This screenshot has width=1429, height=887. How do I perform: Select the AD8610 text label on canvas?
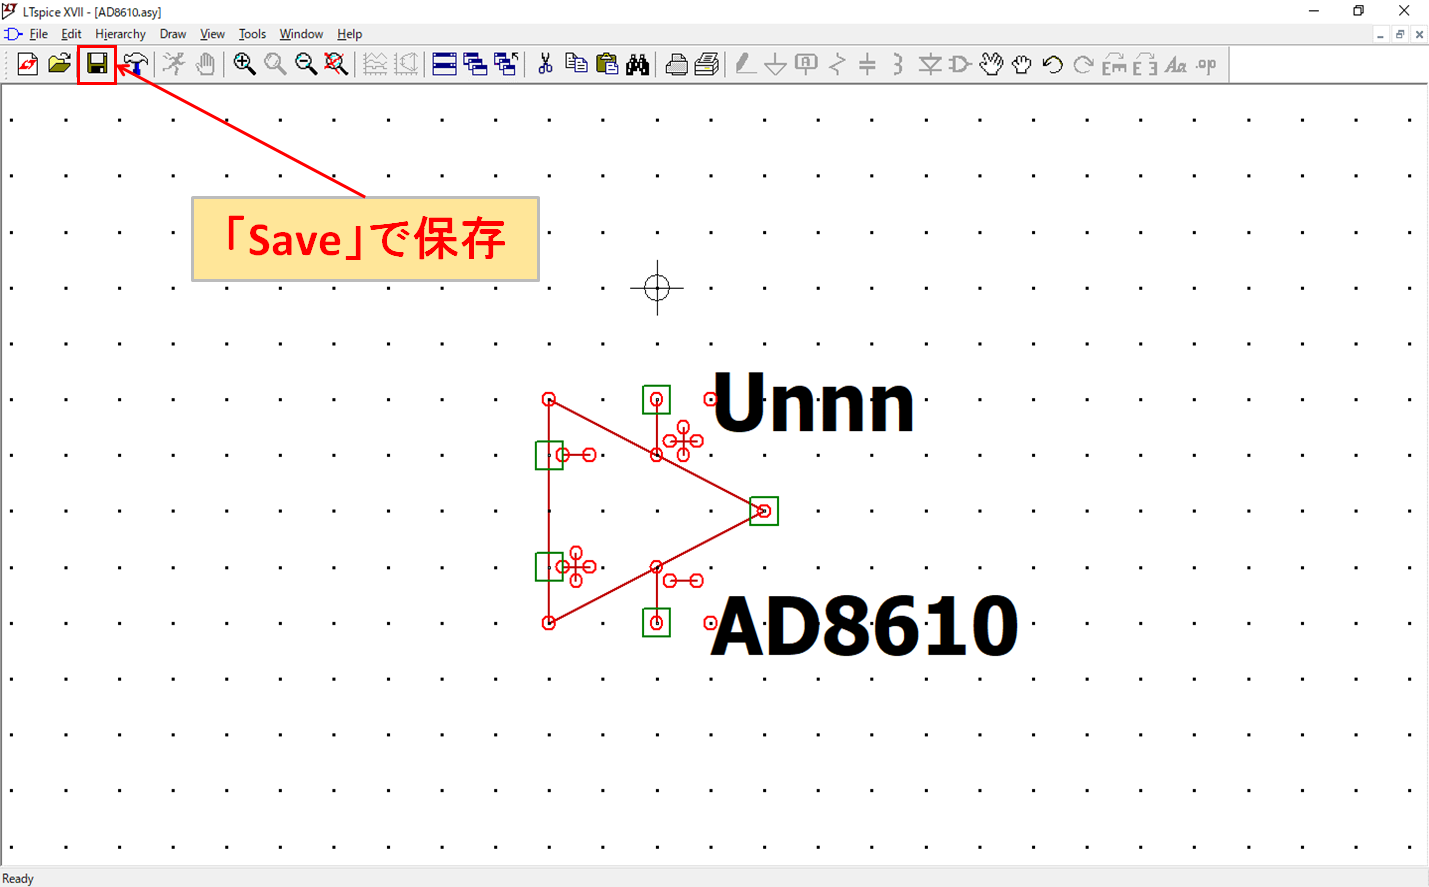(864, 626)
